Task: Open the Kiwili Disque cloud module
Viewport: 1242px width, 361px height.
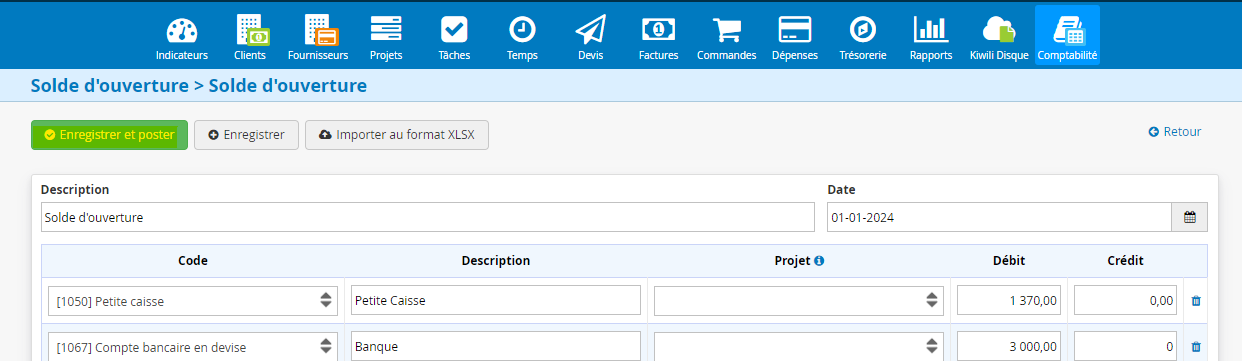Action: coord(999,37)
